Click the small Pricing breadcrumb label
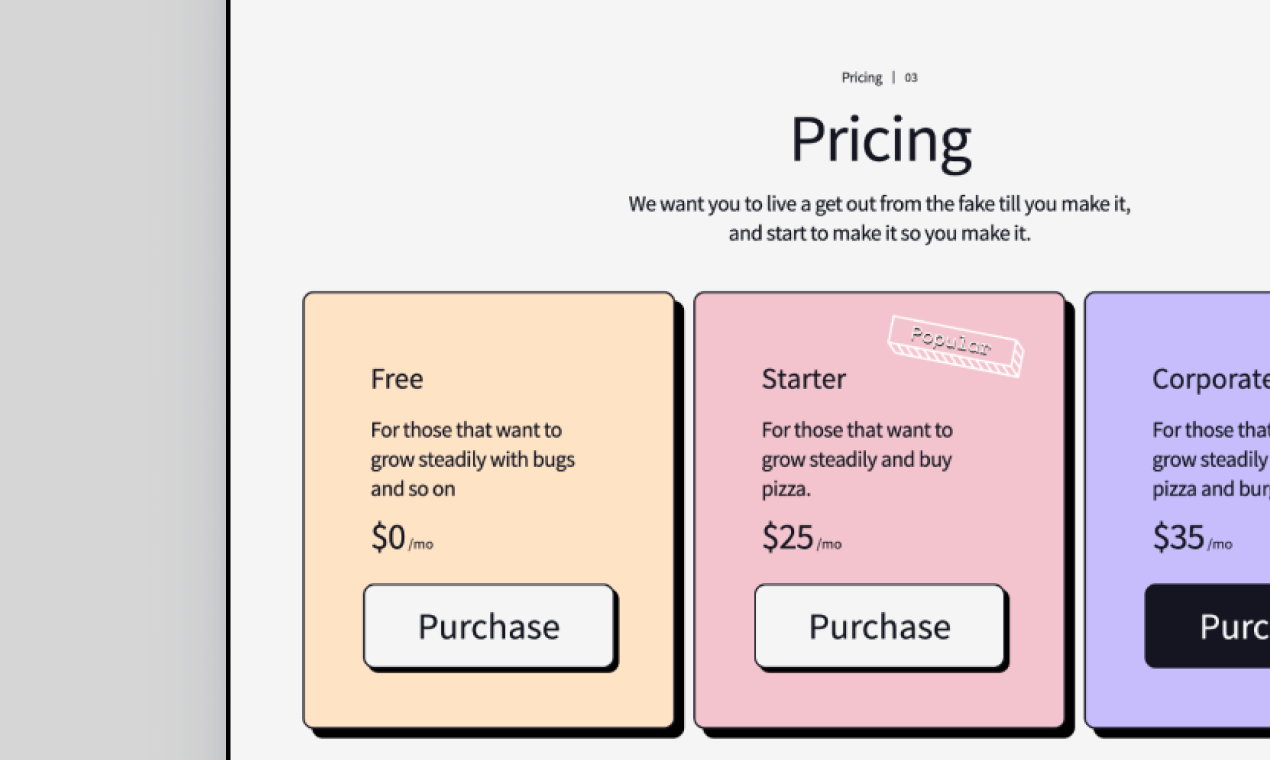This screenshot has width=1270, height=760. [x=862, y=78]
